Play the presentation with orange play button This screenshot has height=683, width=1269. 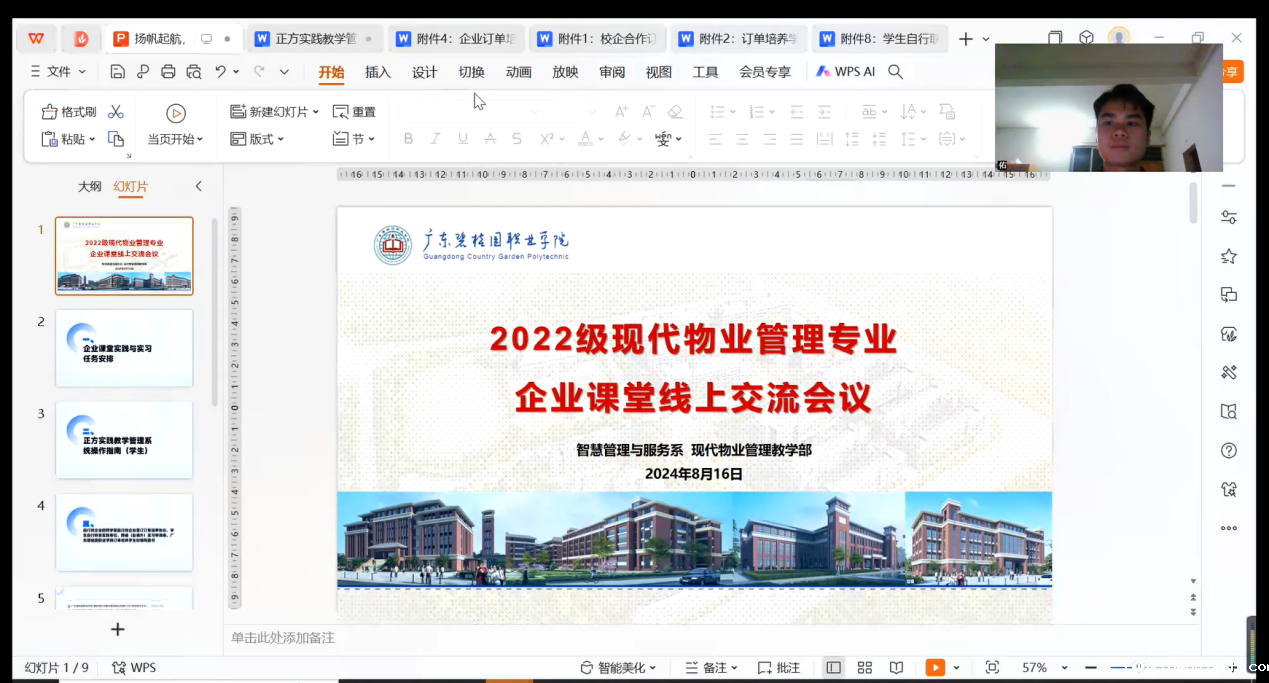point(935,667)
